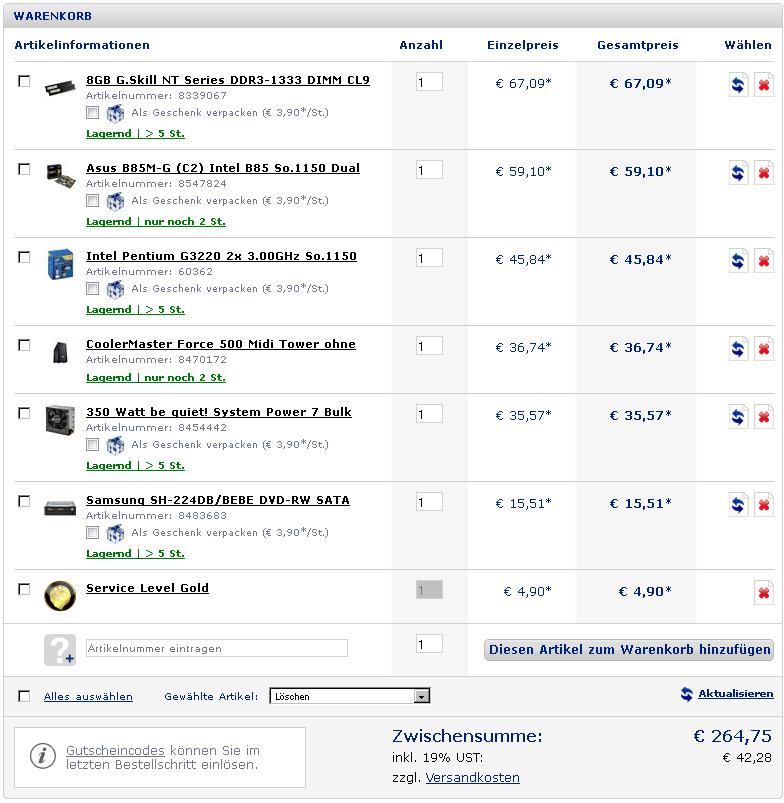Select the 8GB G.Skill RAM row checkbox
This screenshot has height=803, width=784.
point(24,81)
